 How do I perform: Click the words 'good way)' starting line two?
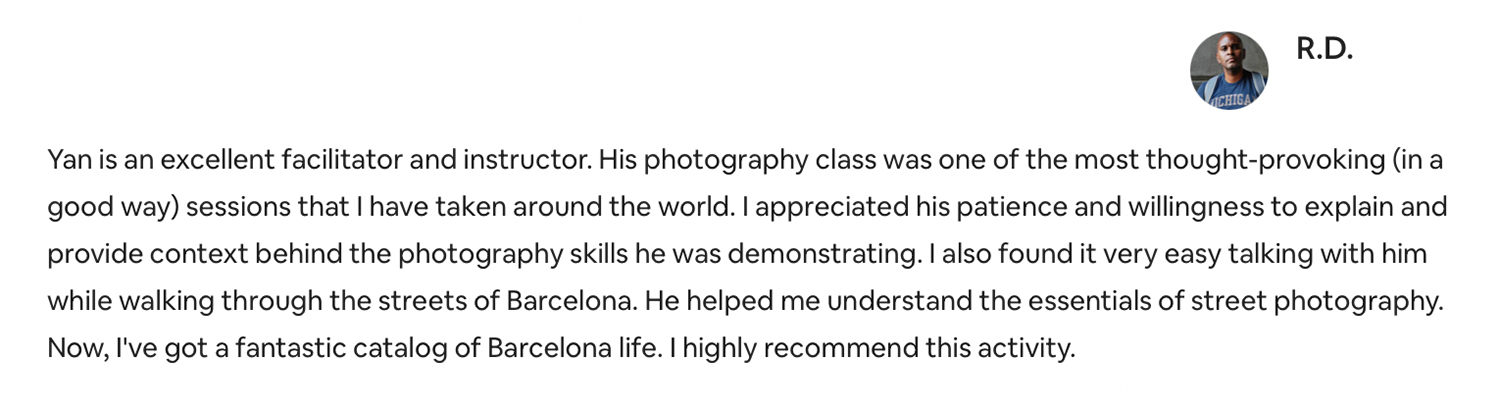pyautogui.click(x=113, y=208)
